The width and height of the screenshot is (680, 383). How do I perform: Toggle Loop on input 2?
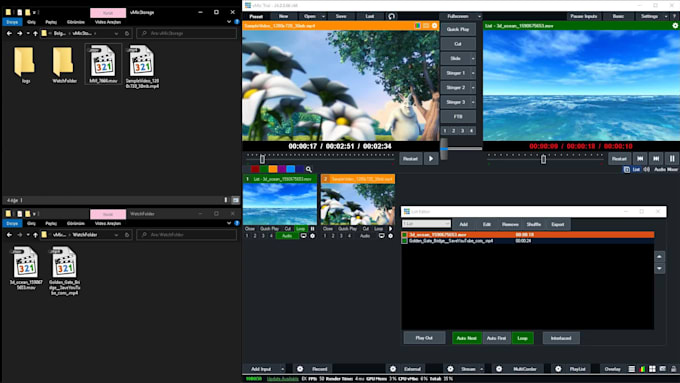pyautogui.click(x=379, y=229)
